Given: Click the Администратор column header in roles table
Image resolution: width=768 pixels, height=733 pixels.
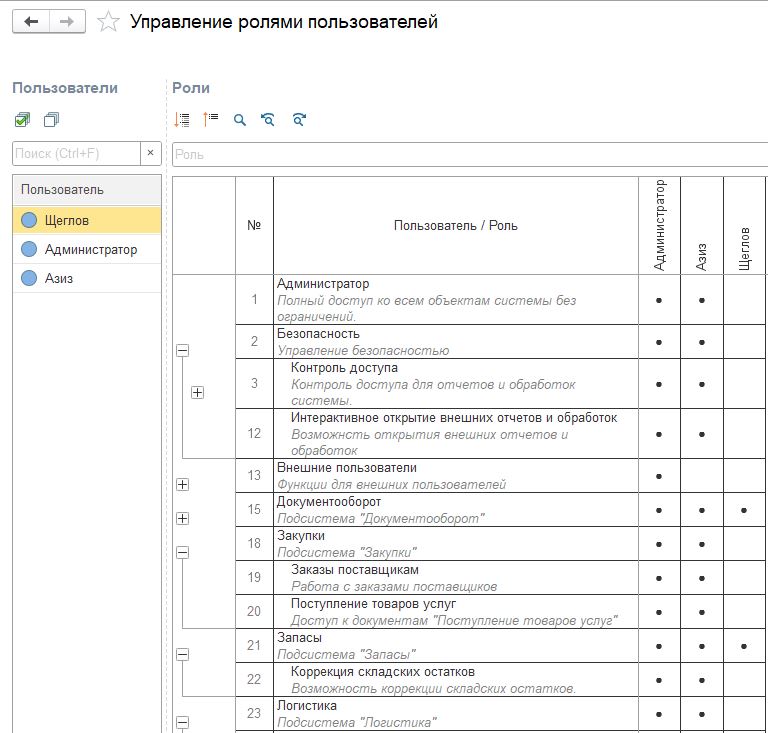Looking at the screenshot, I should 659,225.
